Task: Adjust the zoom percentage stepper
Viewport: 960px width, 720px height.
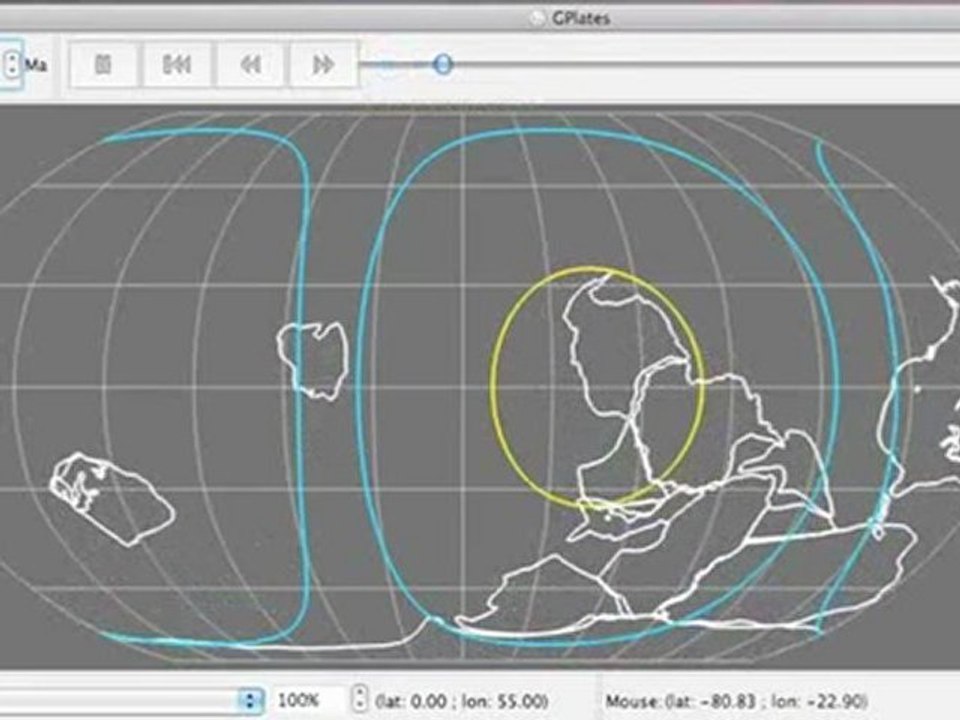Action: [x=361, y=699]
